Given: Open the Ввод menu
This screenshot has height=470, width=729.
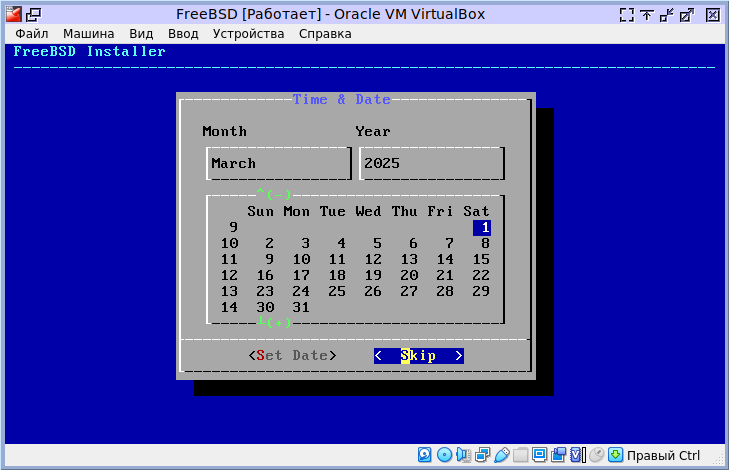Looking at the screenshot, I should [183, 34].
